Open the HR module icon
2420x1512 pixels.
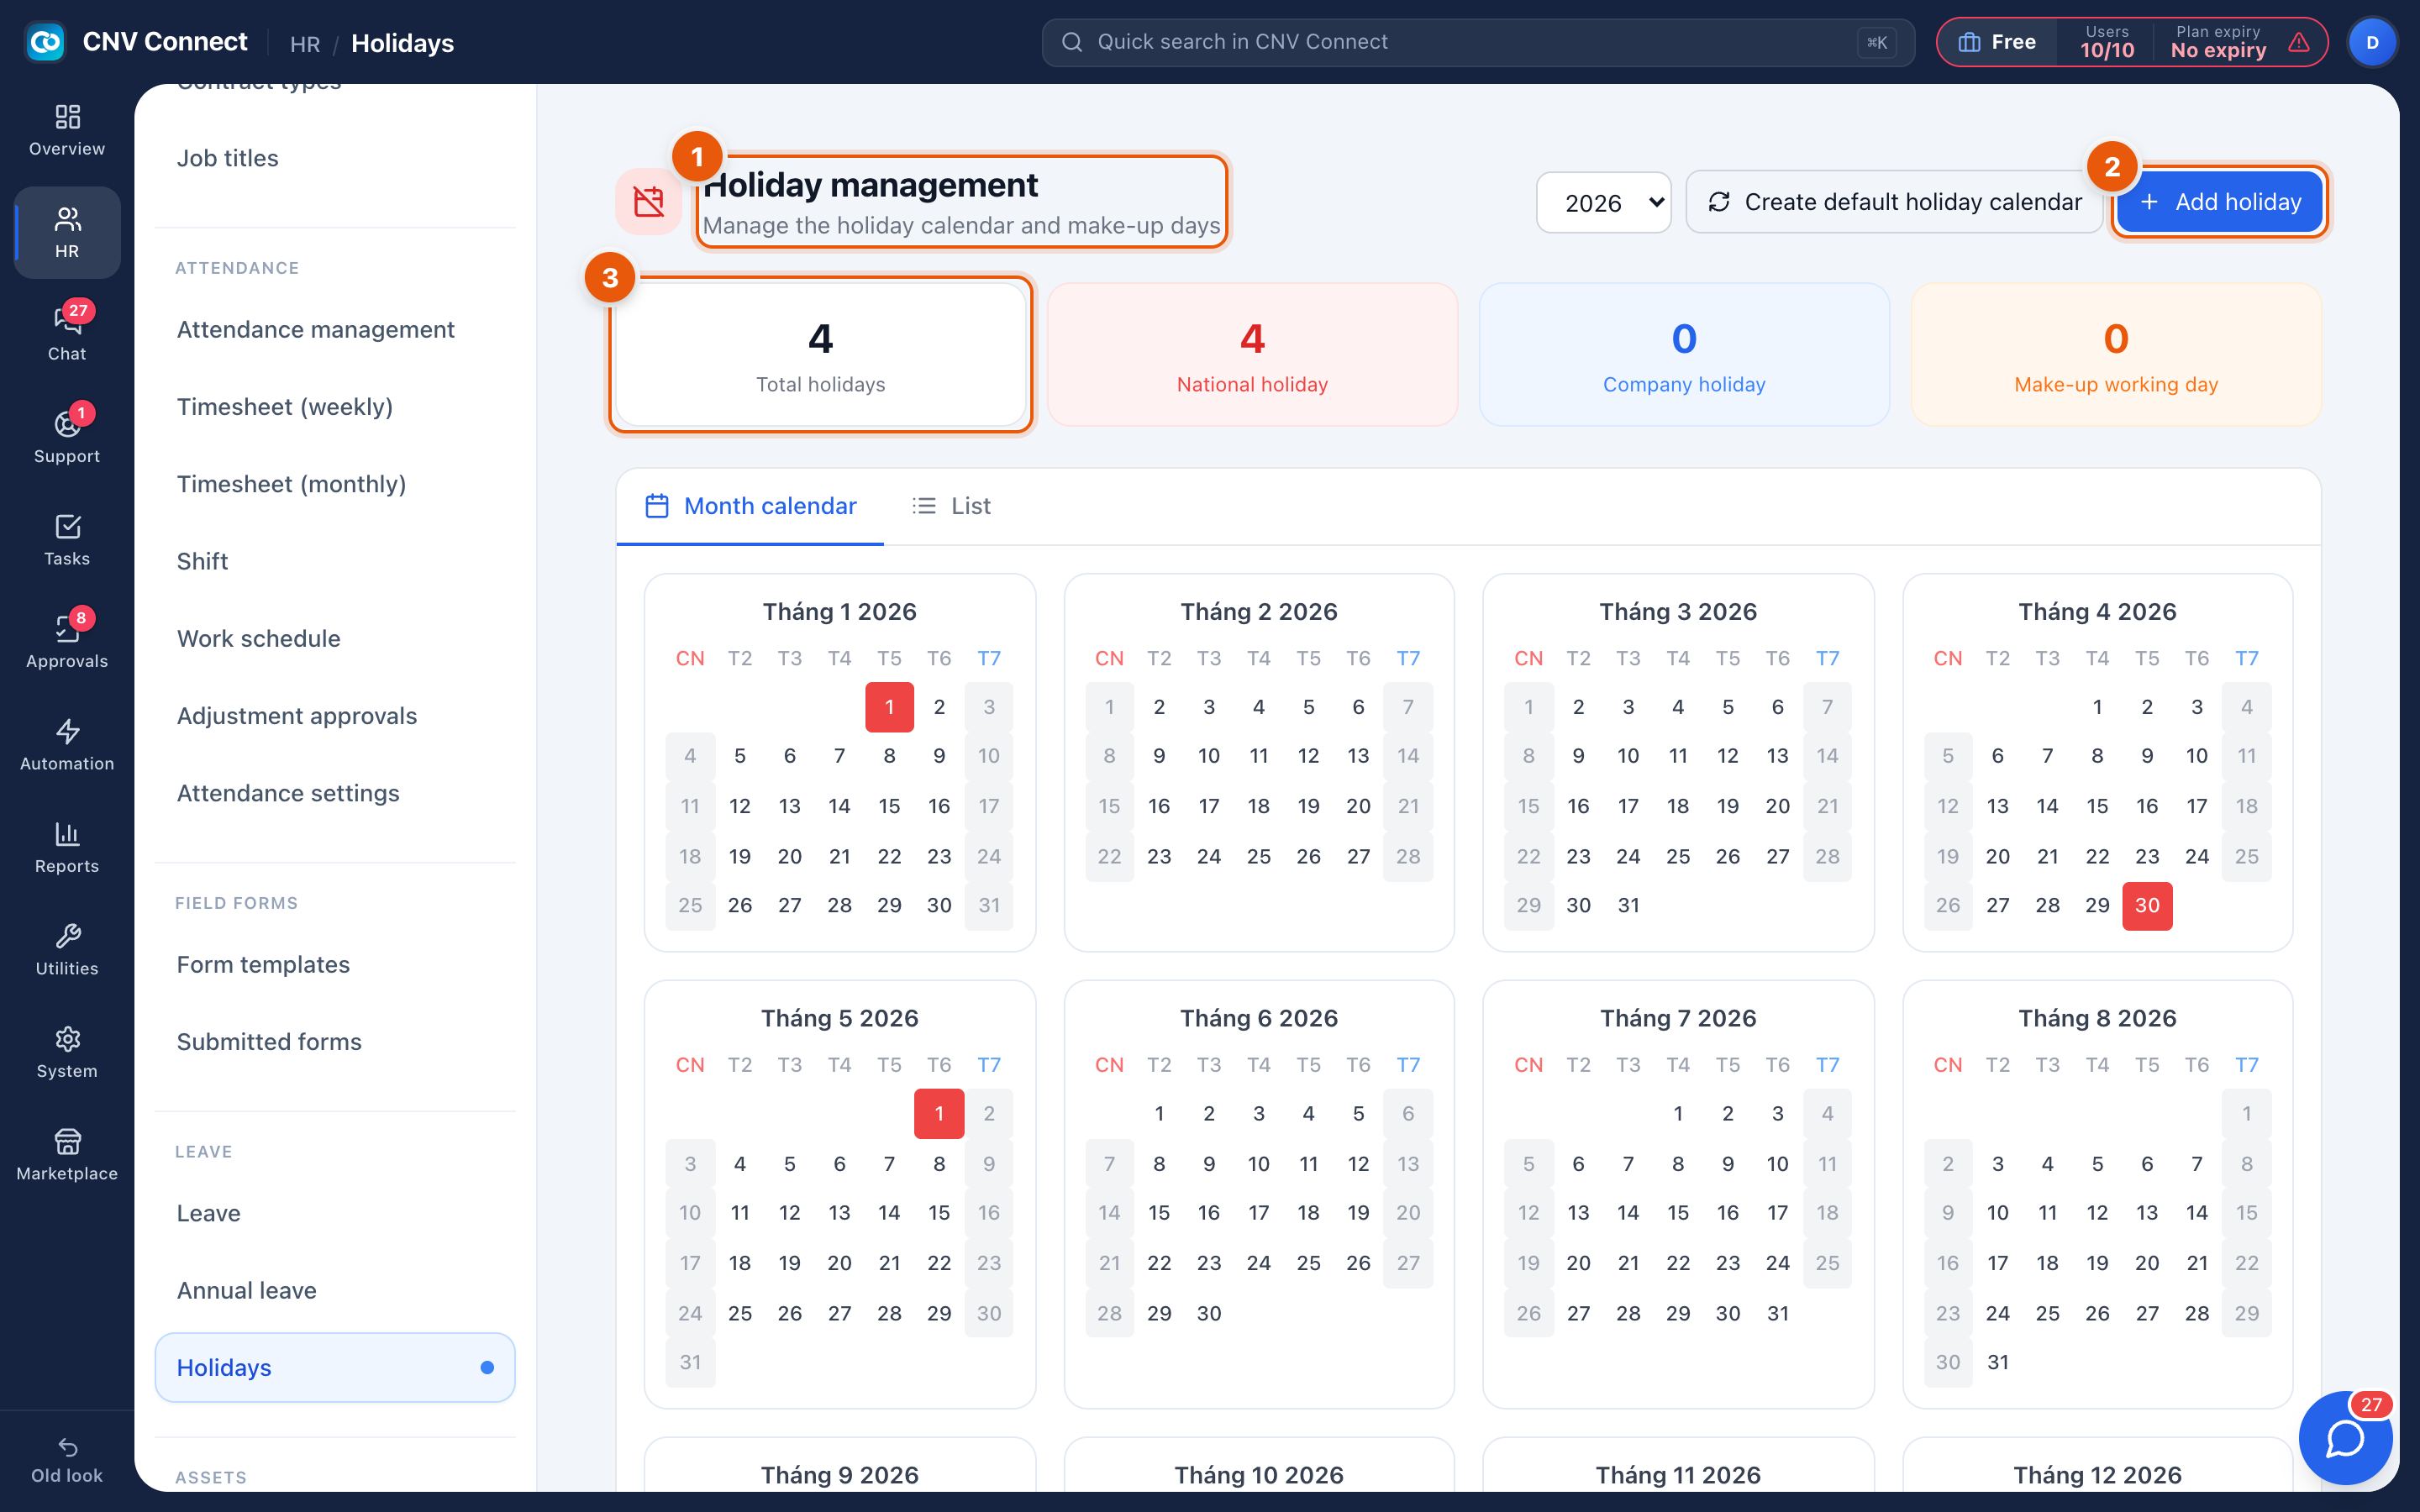(67, 232)
